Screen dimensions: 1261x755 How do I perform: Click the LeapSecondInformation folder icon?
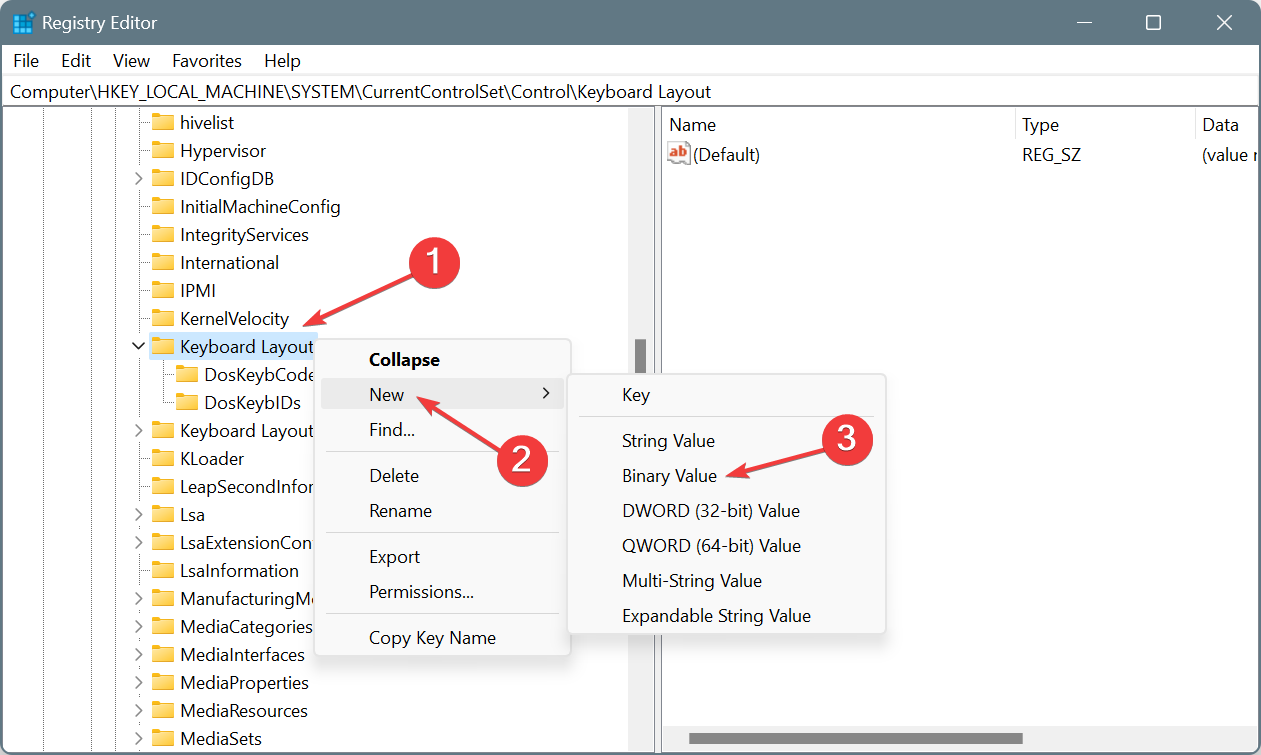[x=163, y=487]
